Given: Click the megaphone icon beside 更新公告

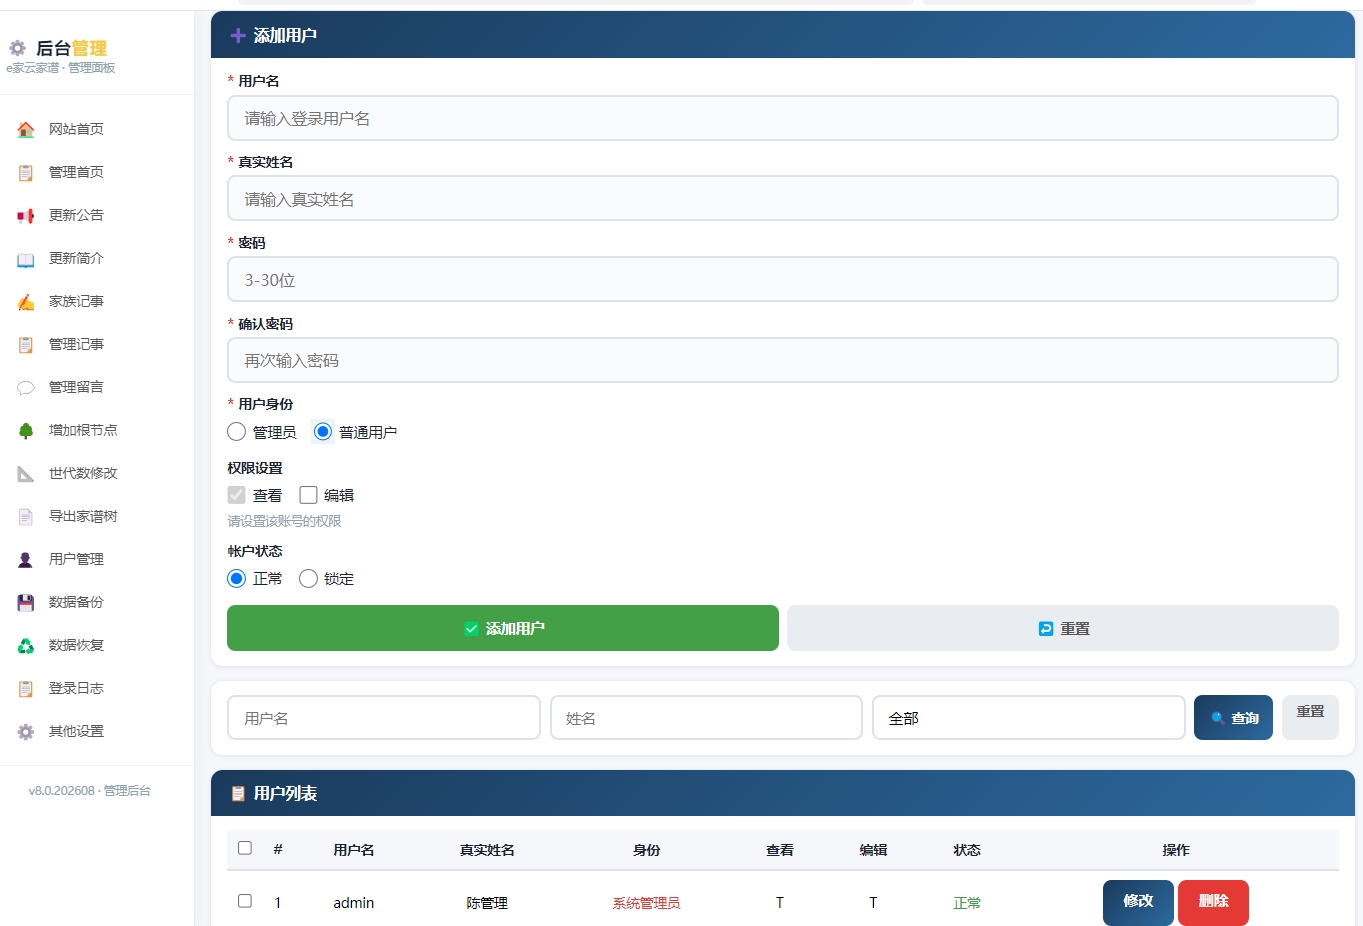Looking at the screenshot, I should pos(26,215).
